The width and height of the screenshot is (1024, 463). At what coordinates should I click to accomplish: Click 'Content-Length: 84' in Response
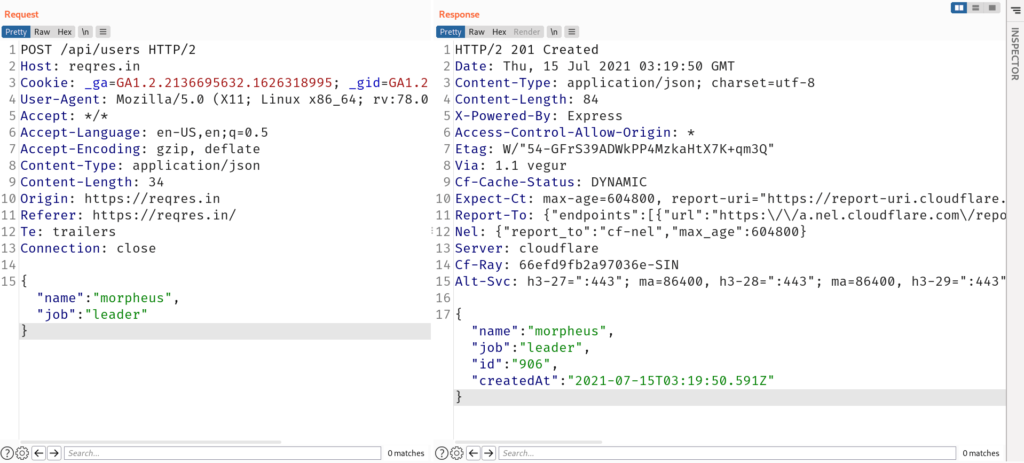point(526,99)
